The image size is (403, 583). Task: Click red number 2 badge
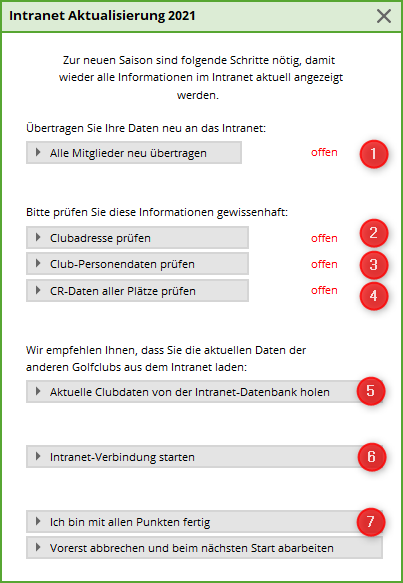click(374, 233)
